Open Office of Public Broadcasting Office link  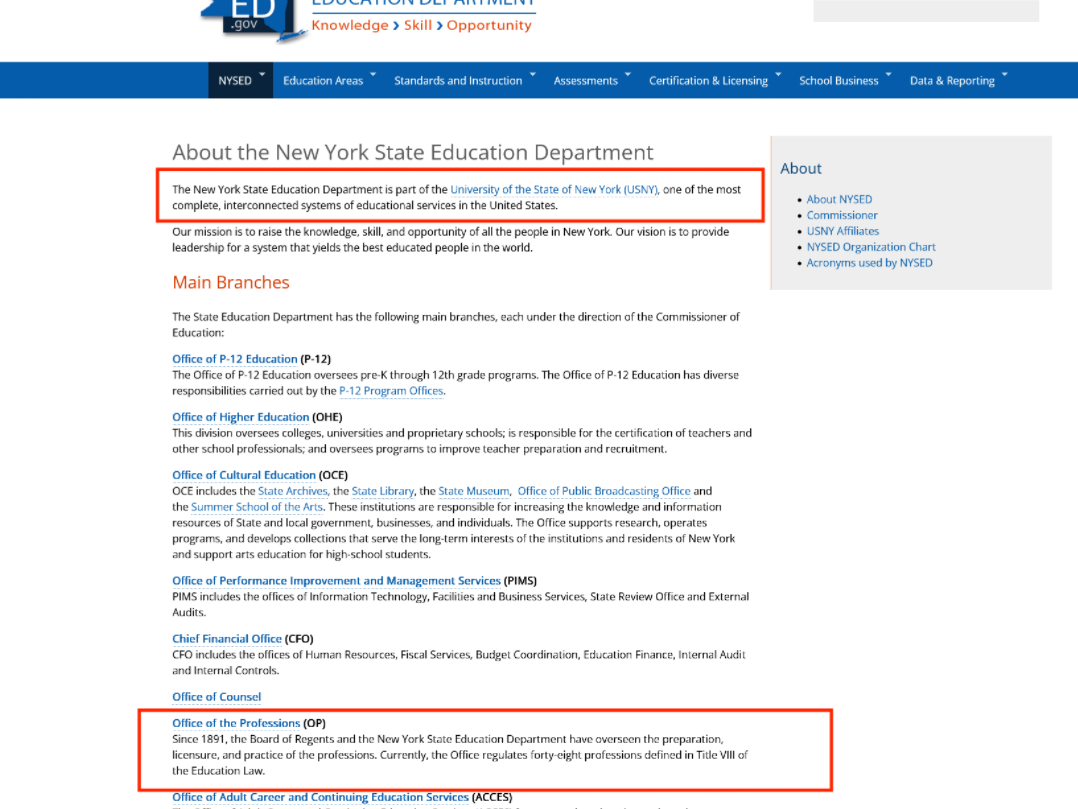click(x=604, y=491)
